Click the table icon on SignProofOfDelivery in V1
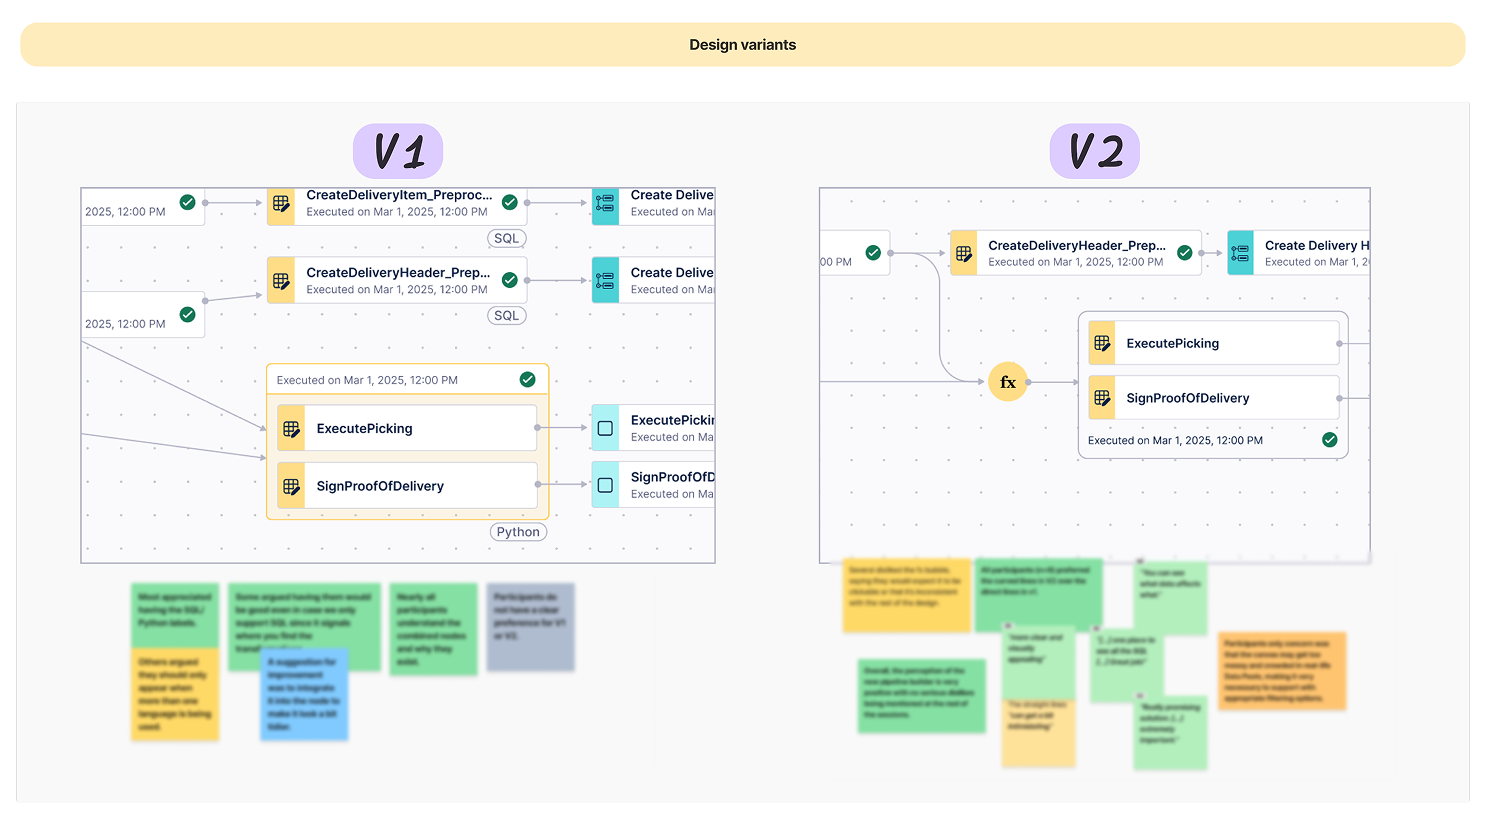Viewport: 1486px width, 818px height. [x=291, y=486]
